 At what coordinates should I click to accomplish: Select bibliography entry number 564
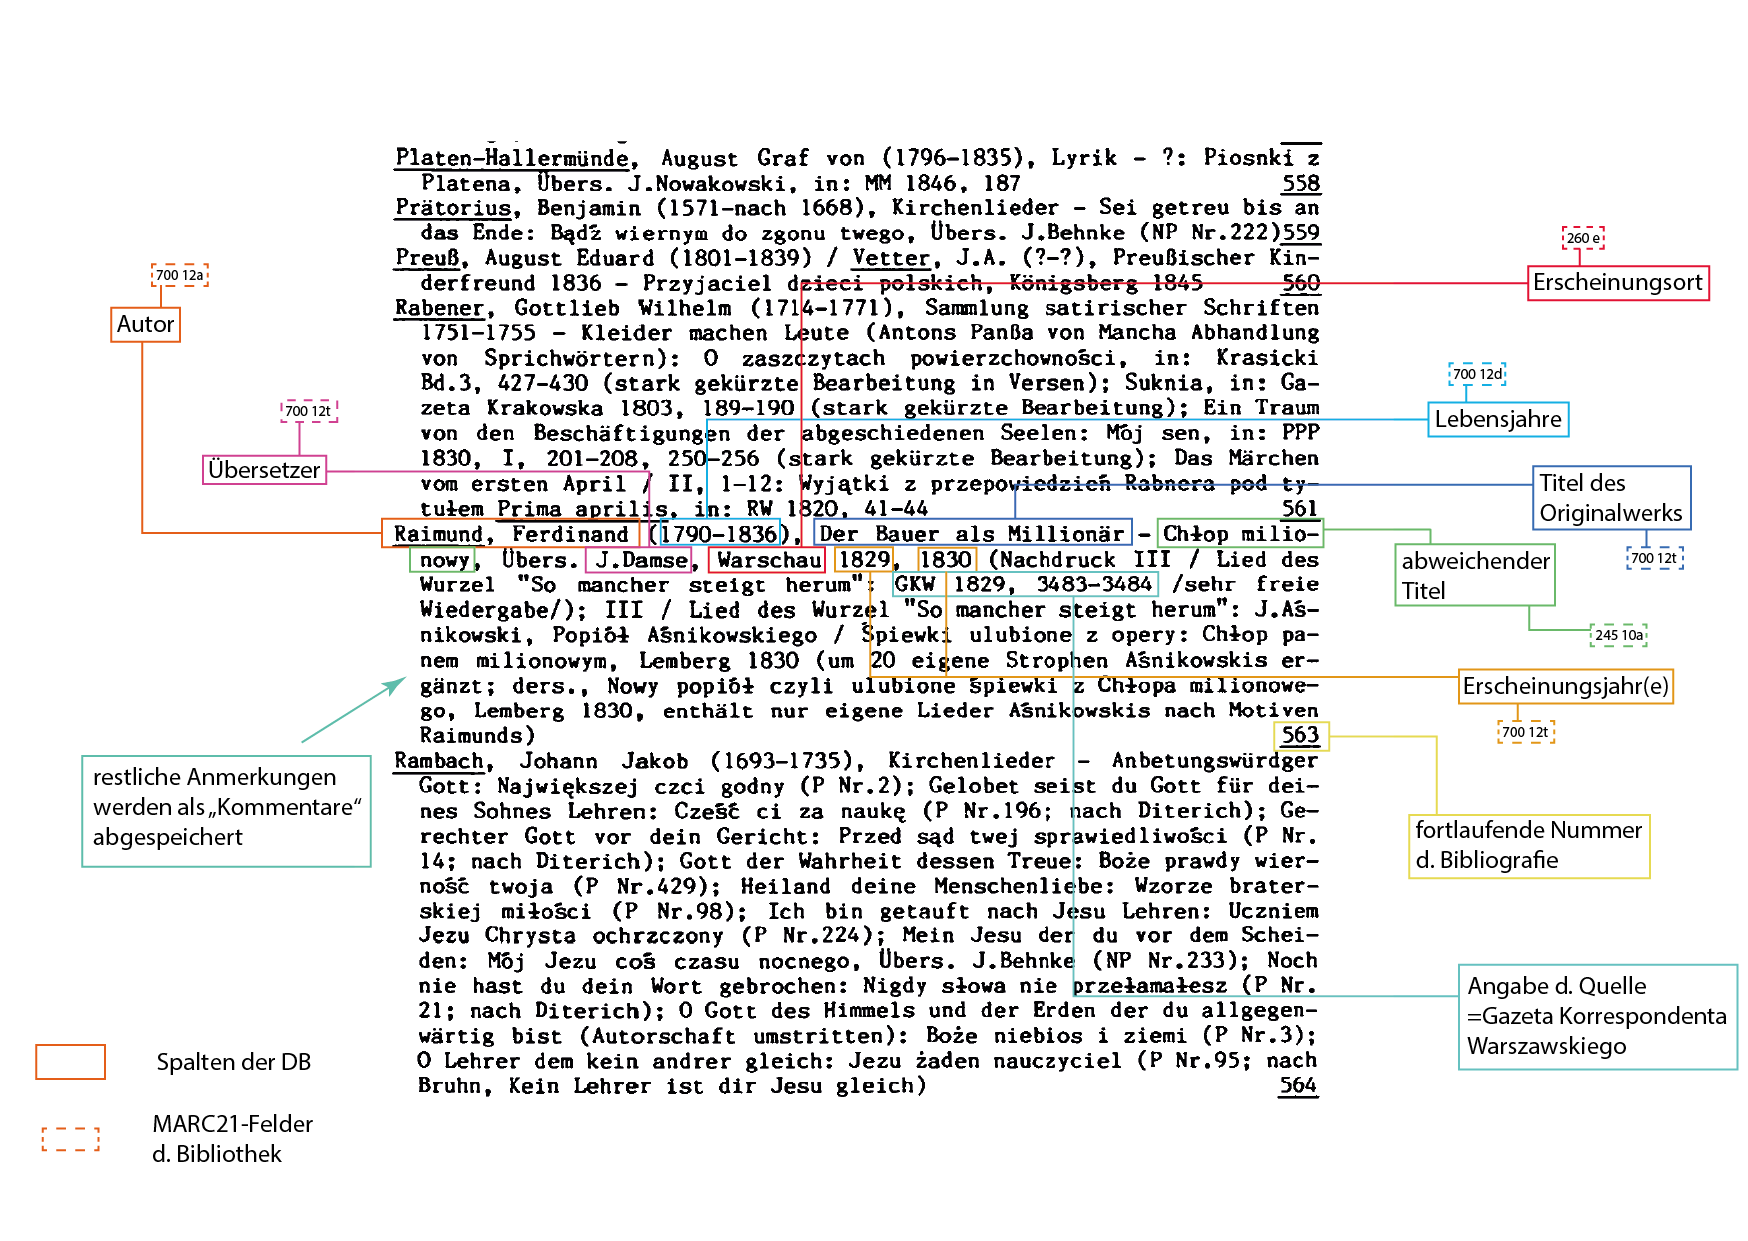[x=1299, y=1086]
